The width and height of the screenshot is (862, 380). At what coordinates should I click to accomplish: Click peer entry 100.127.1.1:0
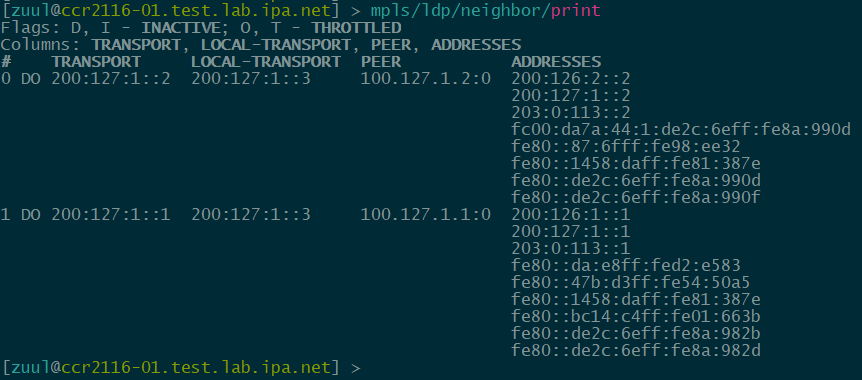pyautogui.click(x=426, y=214)
